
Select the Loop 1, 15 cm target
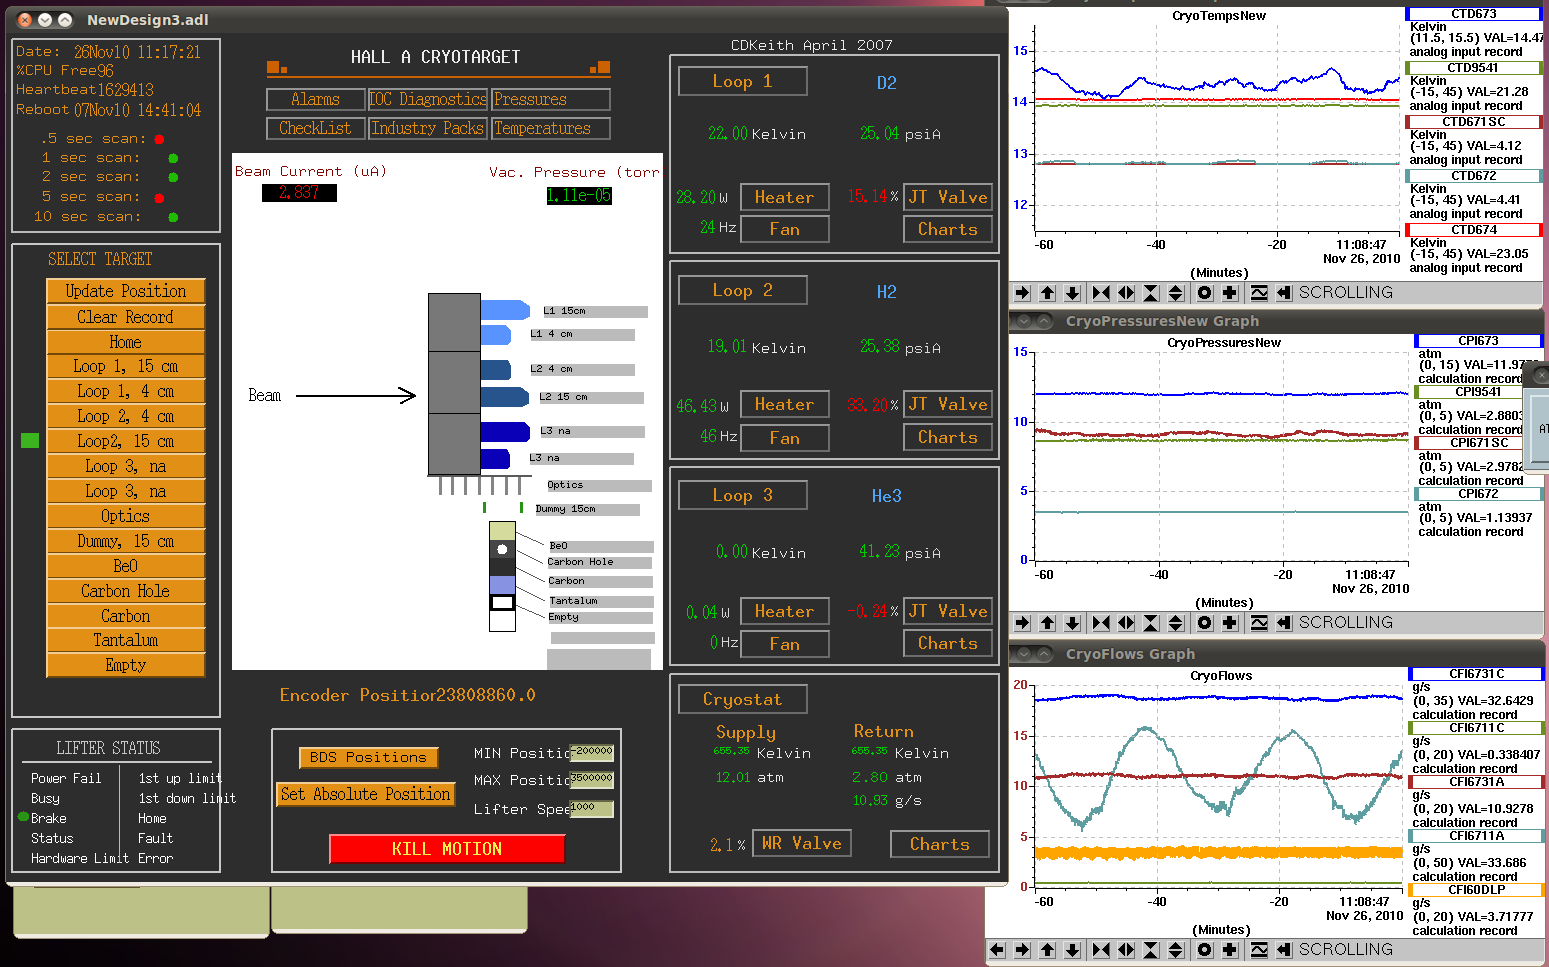coord(126,367)
